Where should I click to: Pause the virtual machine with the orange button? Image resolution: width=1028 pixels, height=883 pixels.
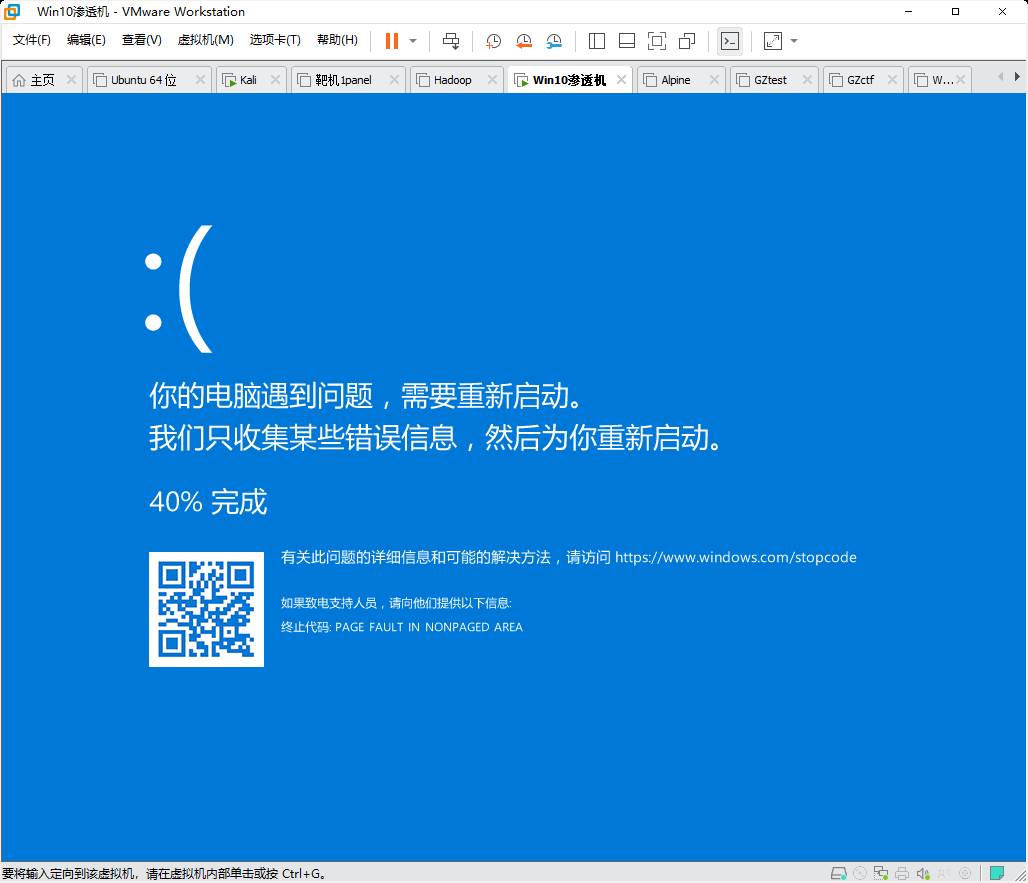tap(391, 41)
